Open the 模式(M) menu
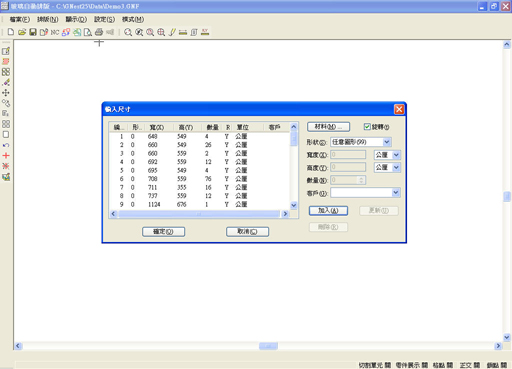512x369 pixels. (133, 19)
